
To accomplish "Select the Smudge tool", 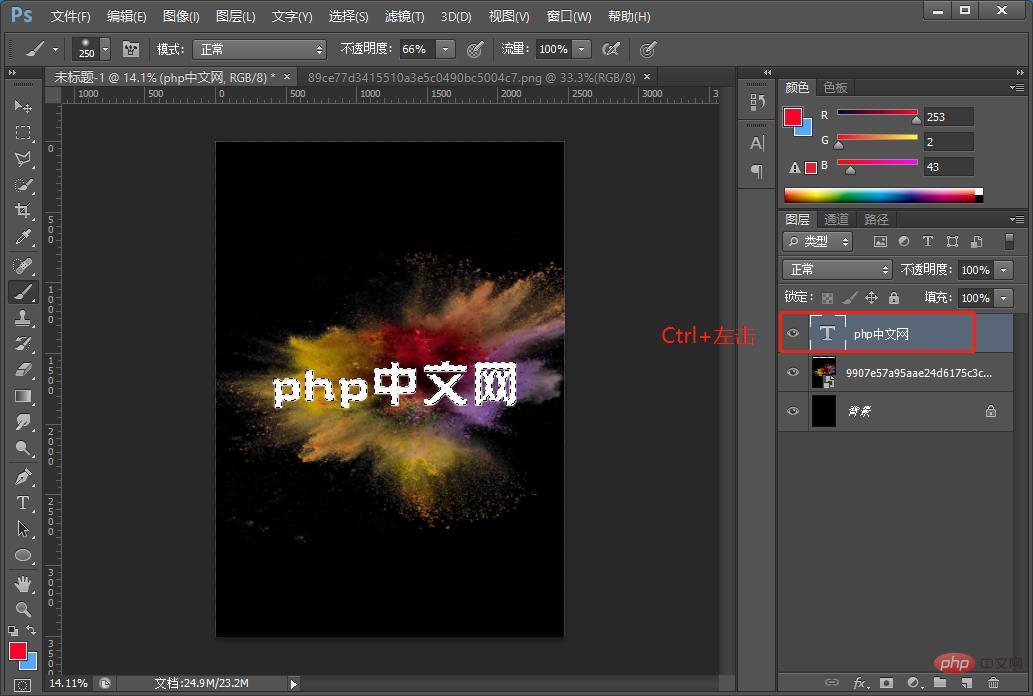I will (23, 422).
